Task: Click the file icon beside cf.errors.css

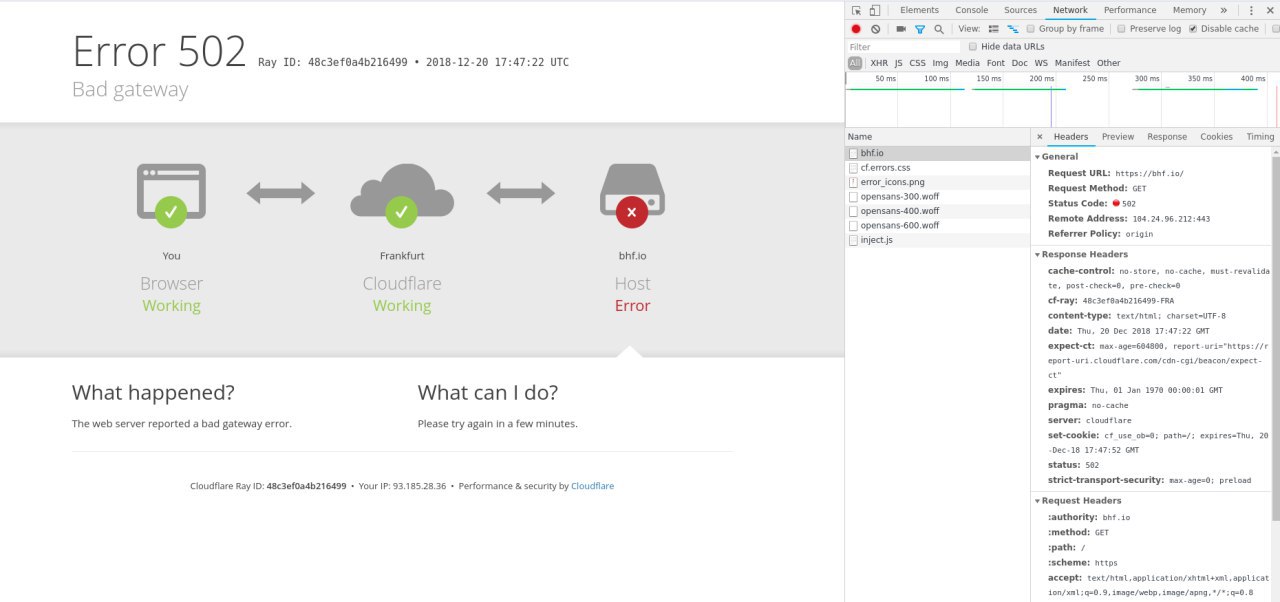Action: coord(853,168)
